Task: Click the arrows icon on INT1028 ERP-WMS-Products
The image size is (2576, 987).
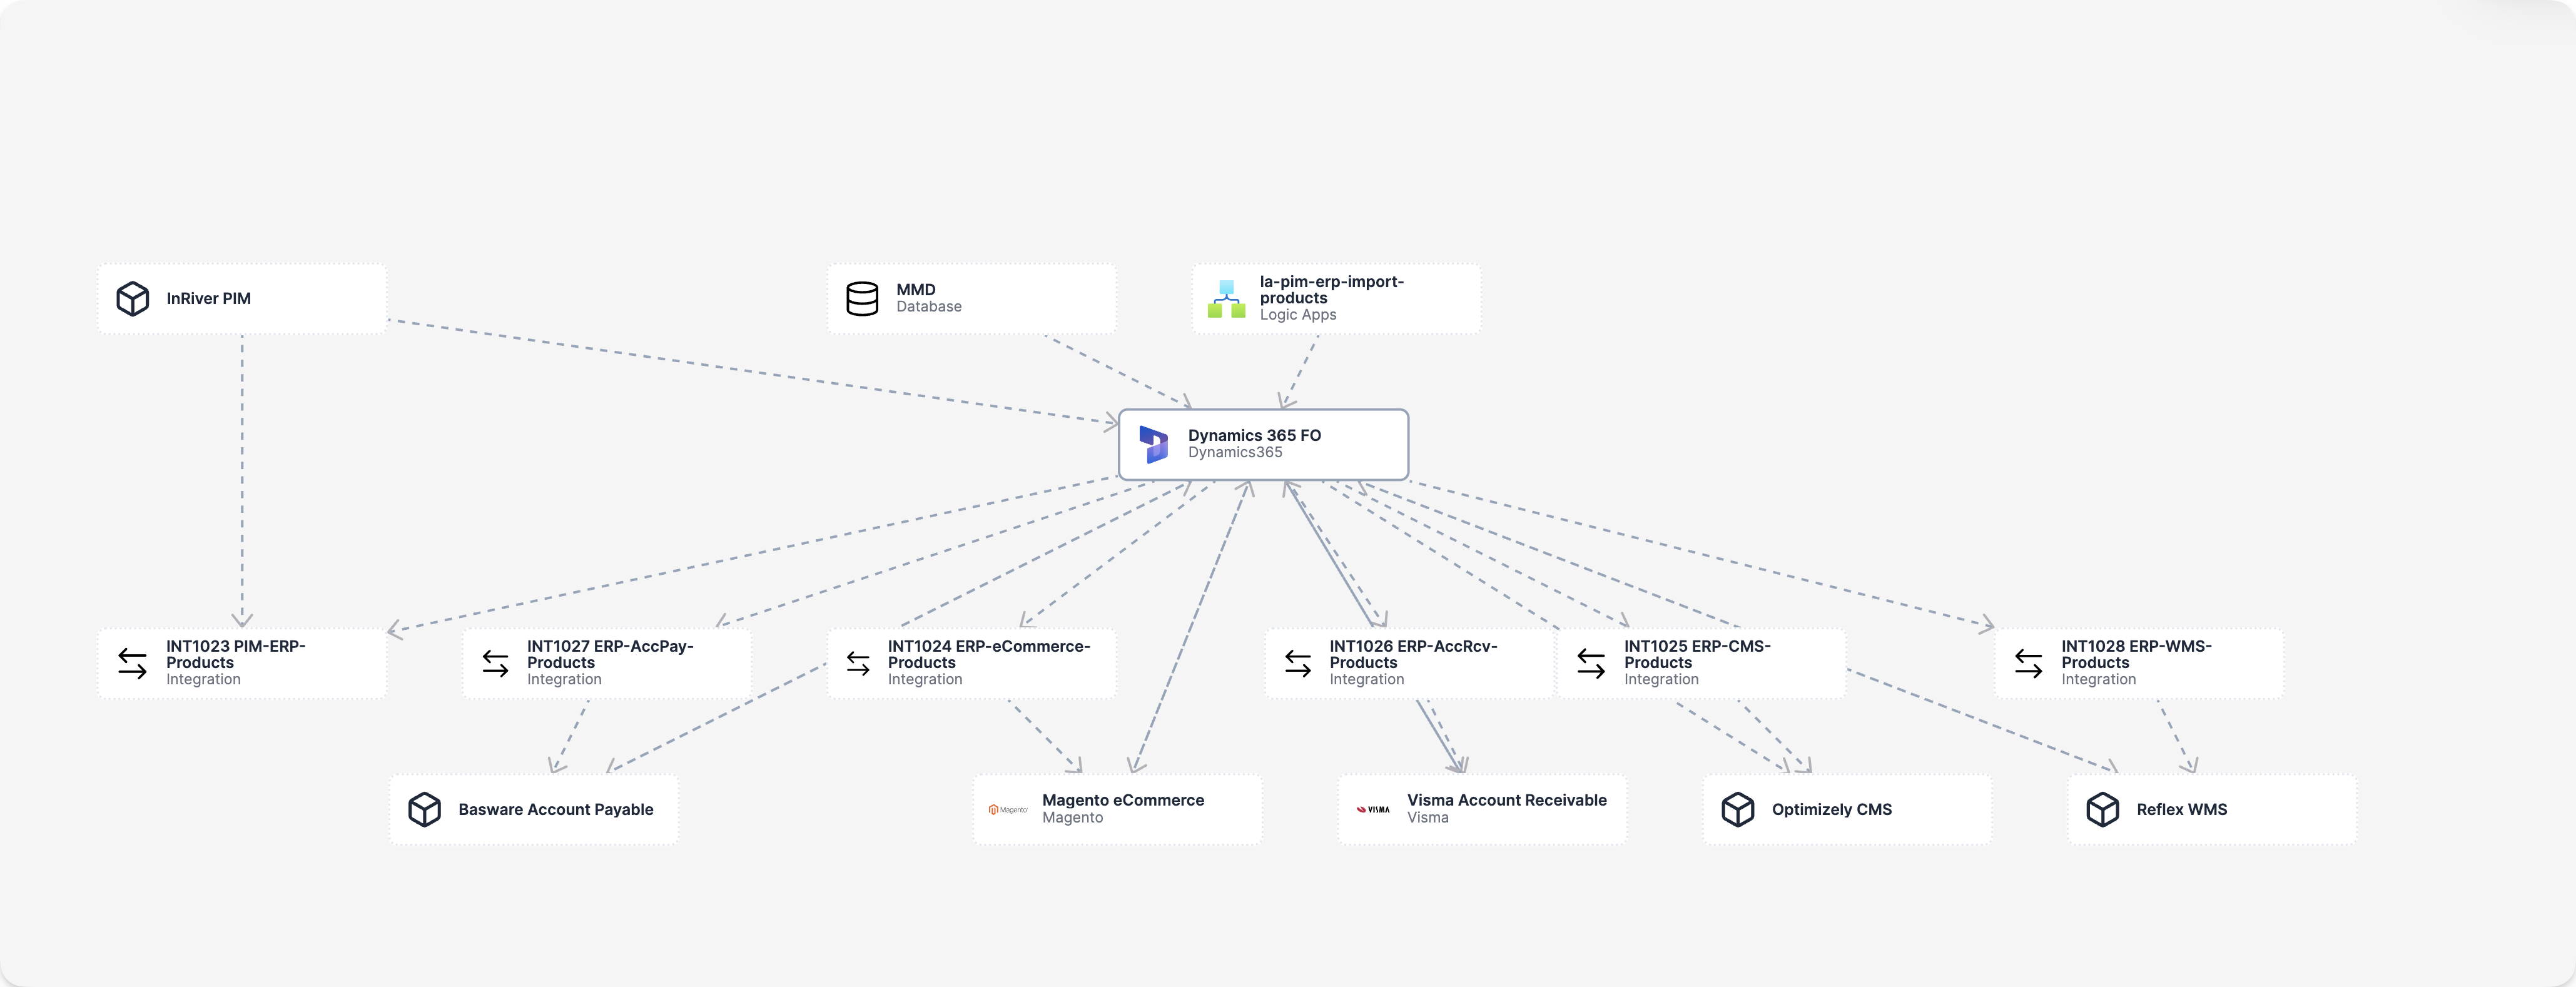Action: tap(2029, 662)
